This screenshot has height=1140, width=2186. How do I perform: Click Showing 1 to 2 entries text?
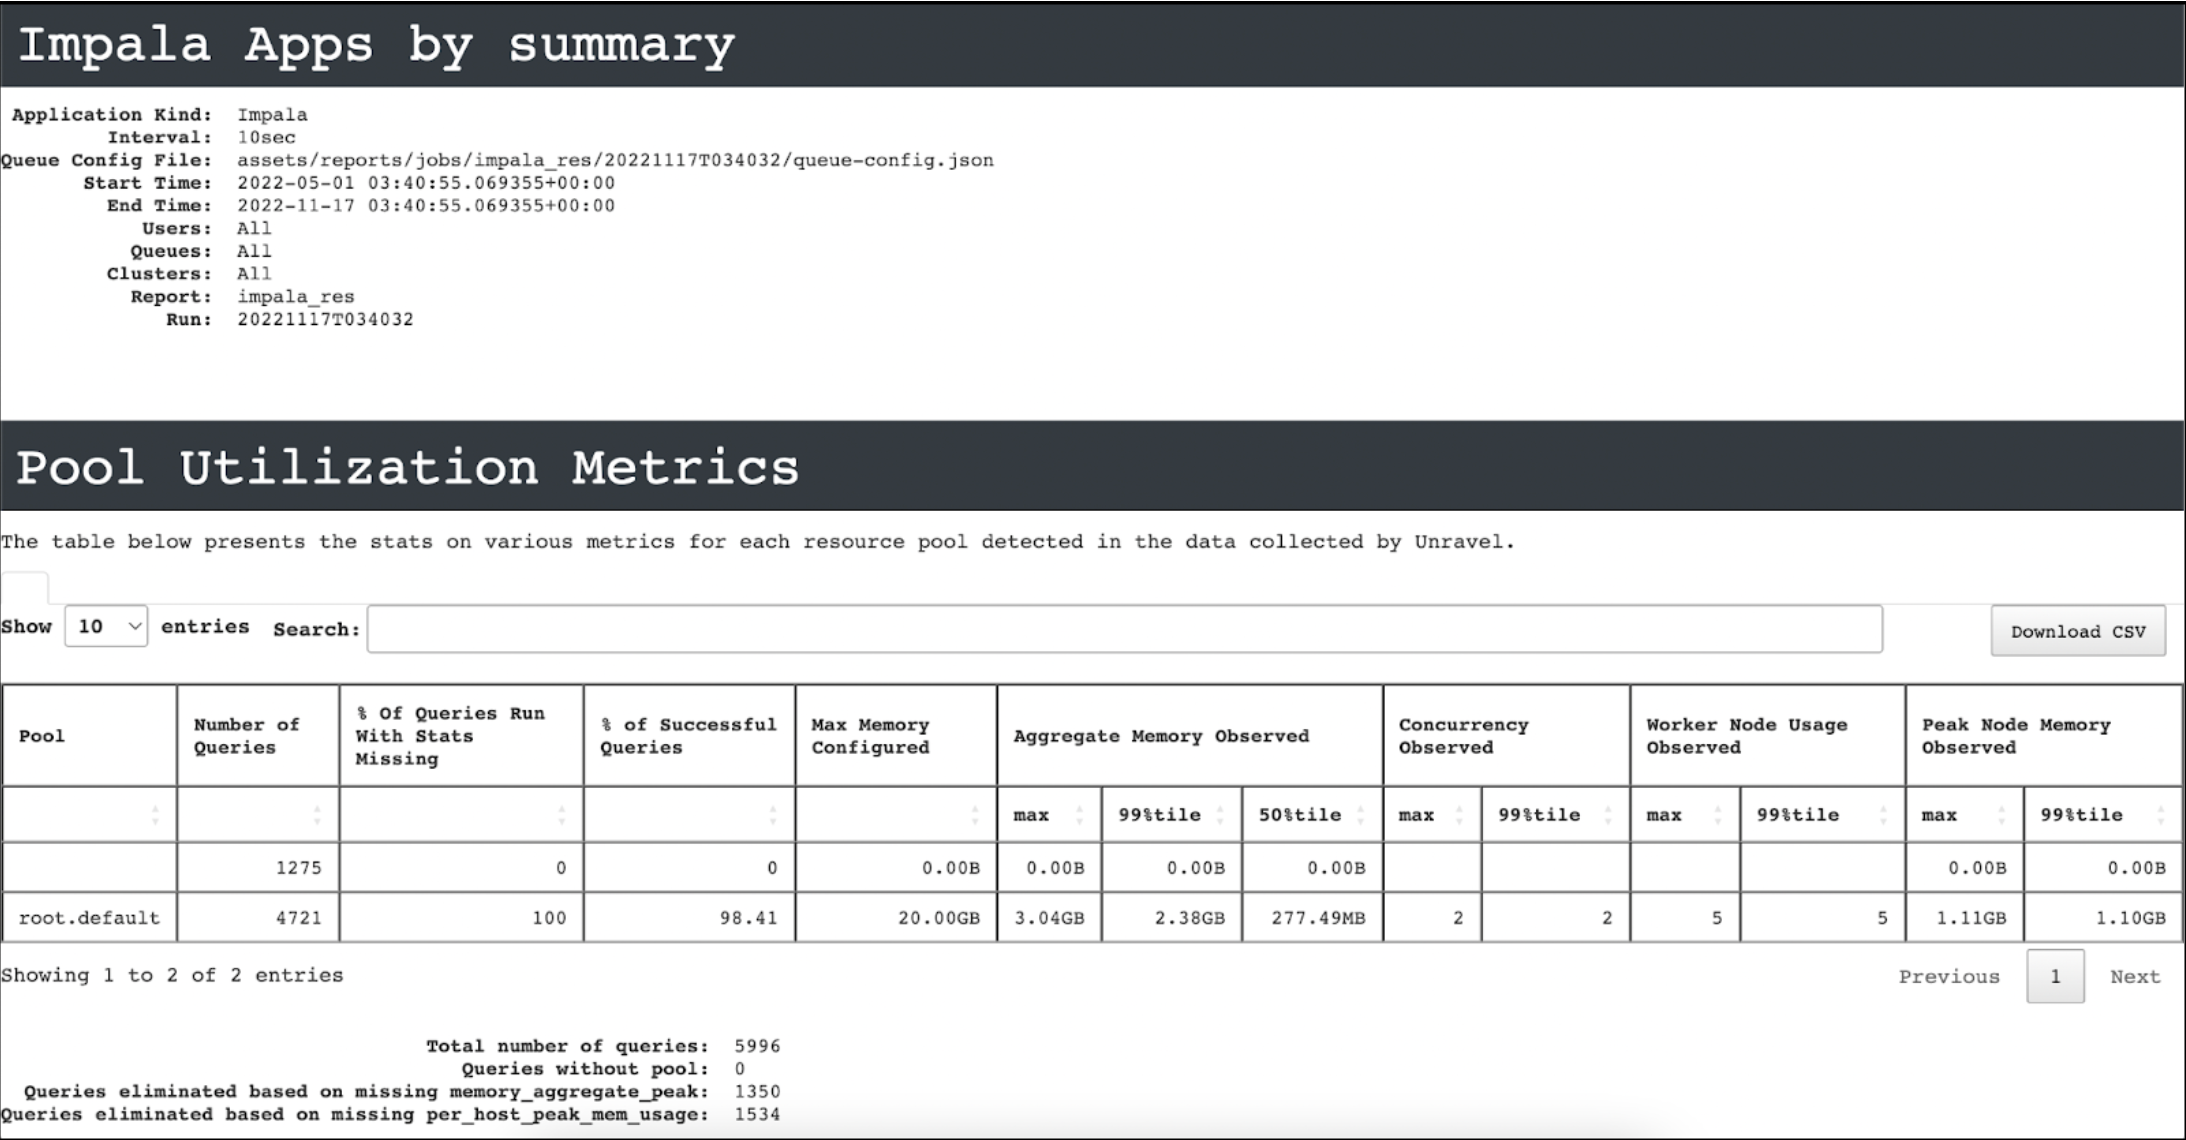(x=172, y=975)
